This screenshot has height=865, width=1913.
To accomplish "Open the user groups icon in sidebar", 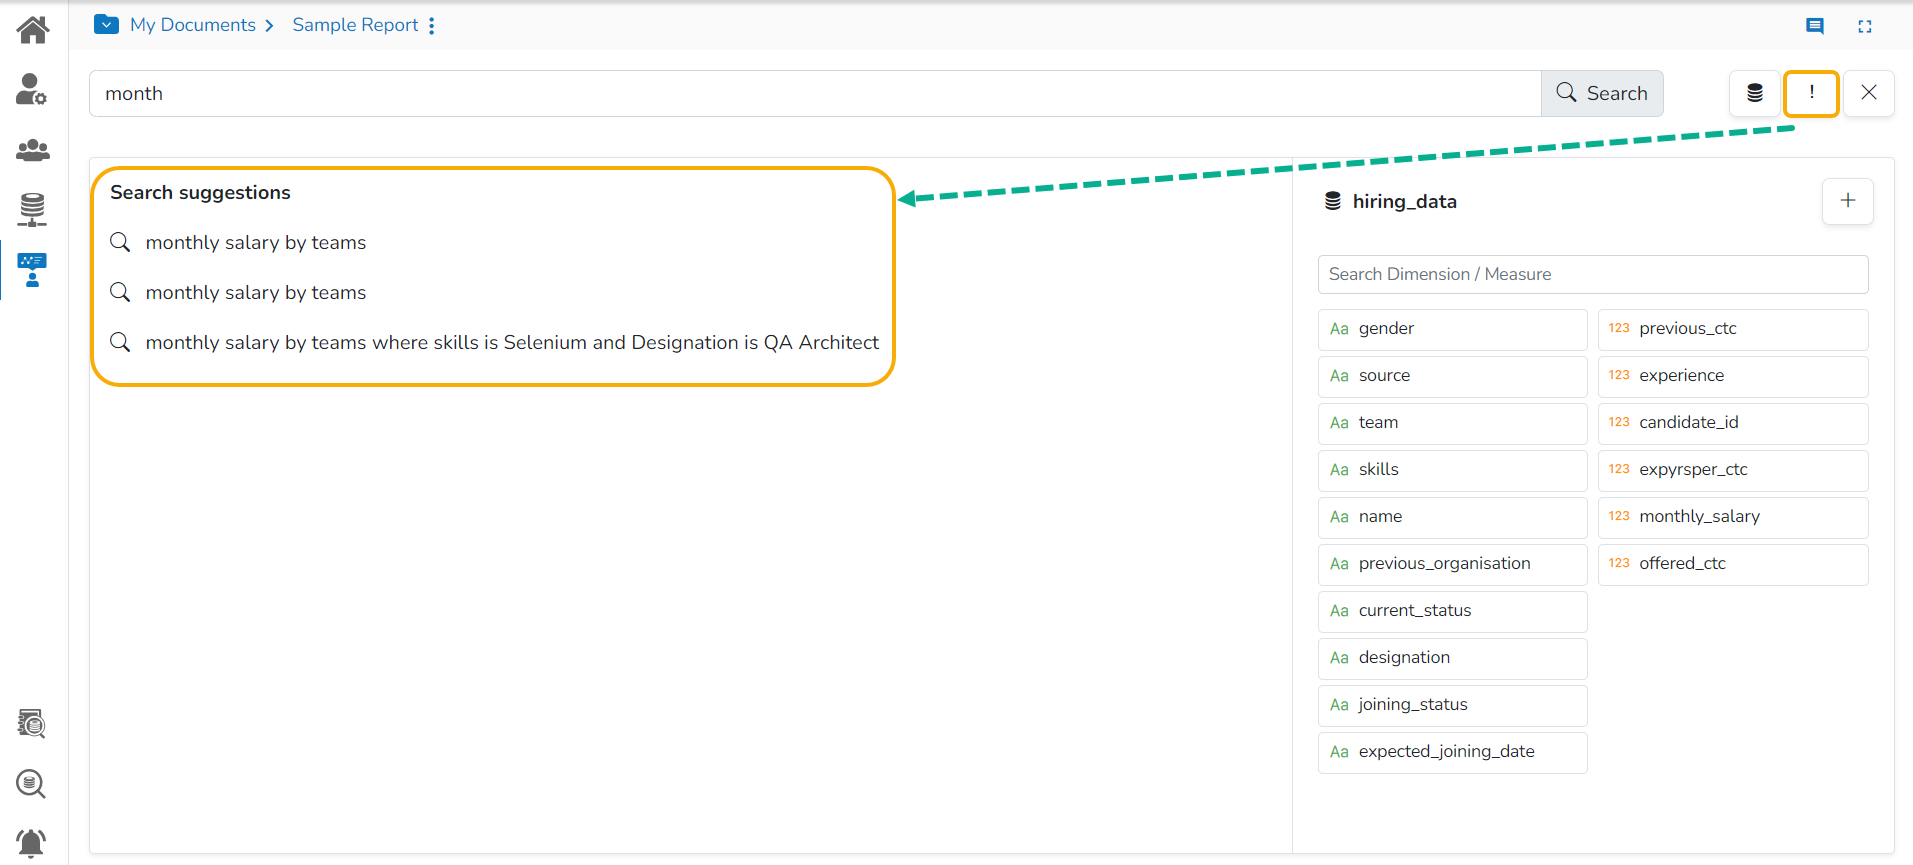I will 33,150.
